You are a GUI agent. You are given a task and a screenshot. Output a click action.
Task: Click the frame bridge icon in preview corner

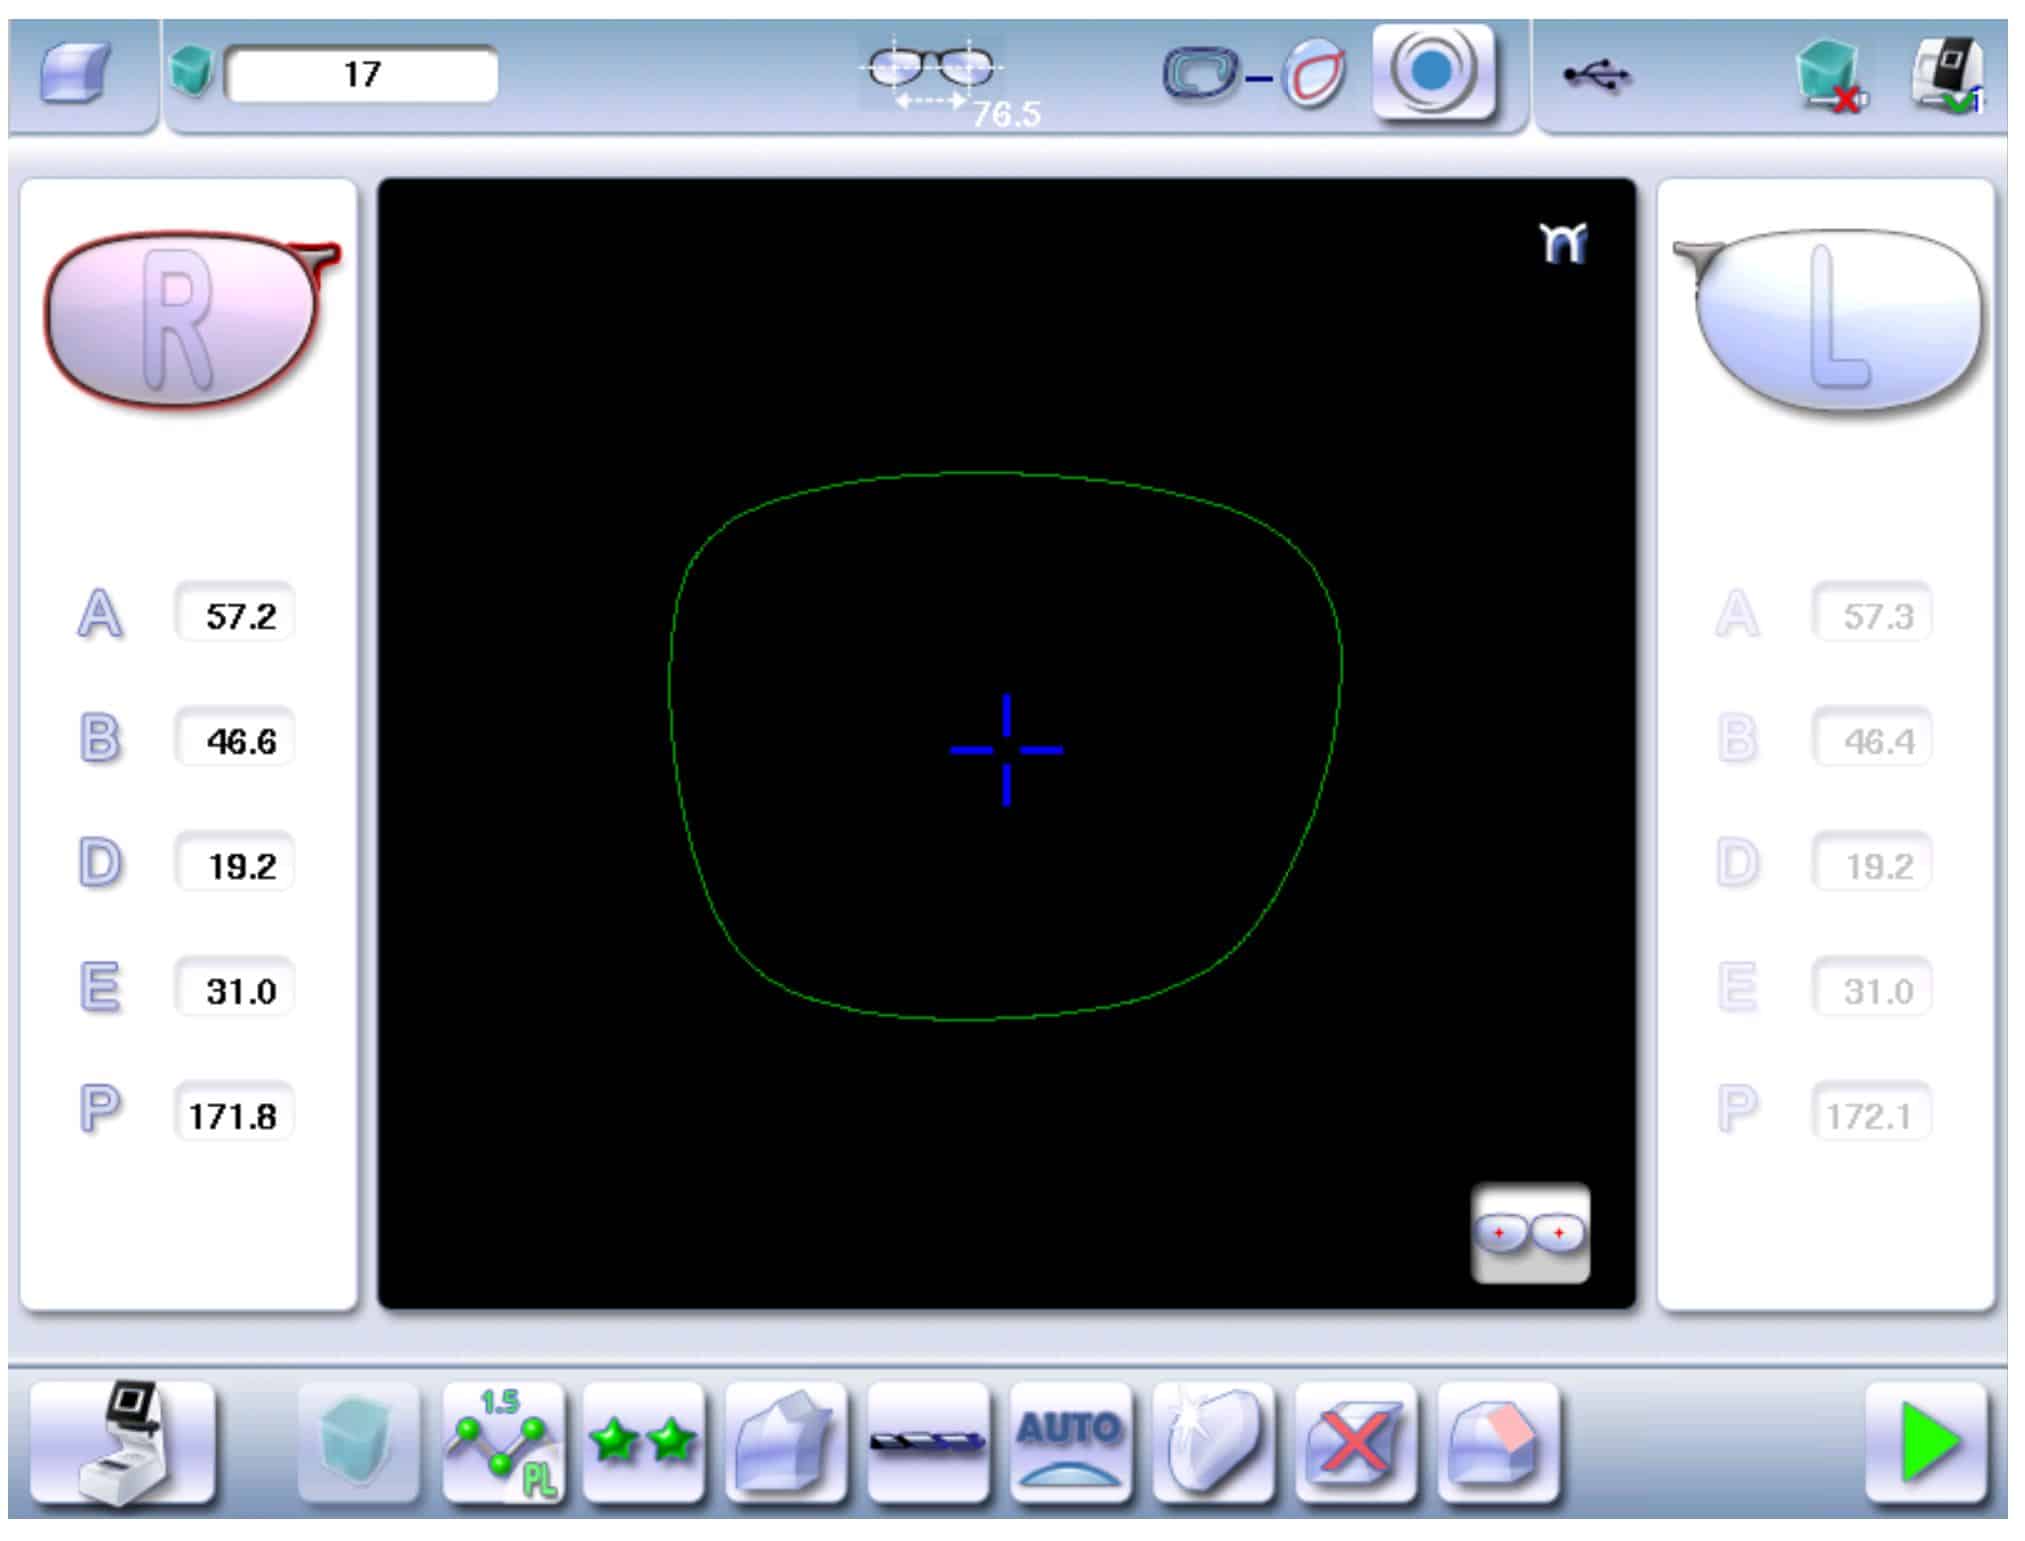[x=1563, y=243]
